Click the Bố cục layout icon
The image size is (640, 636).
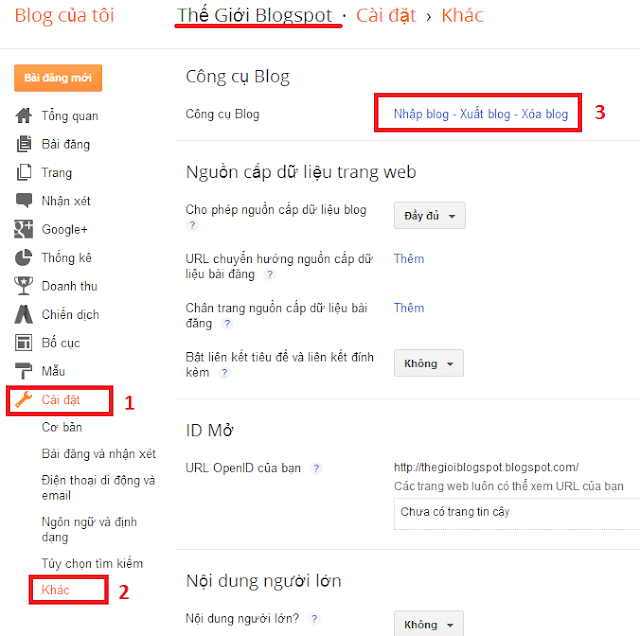tap(24, 342)
